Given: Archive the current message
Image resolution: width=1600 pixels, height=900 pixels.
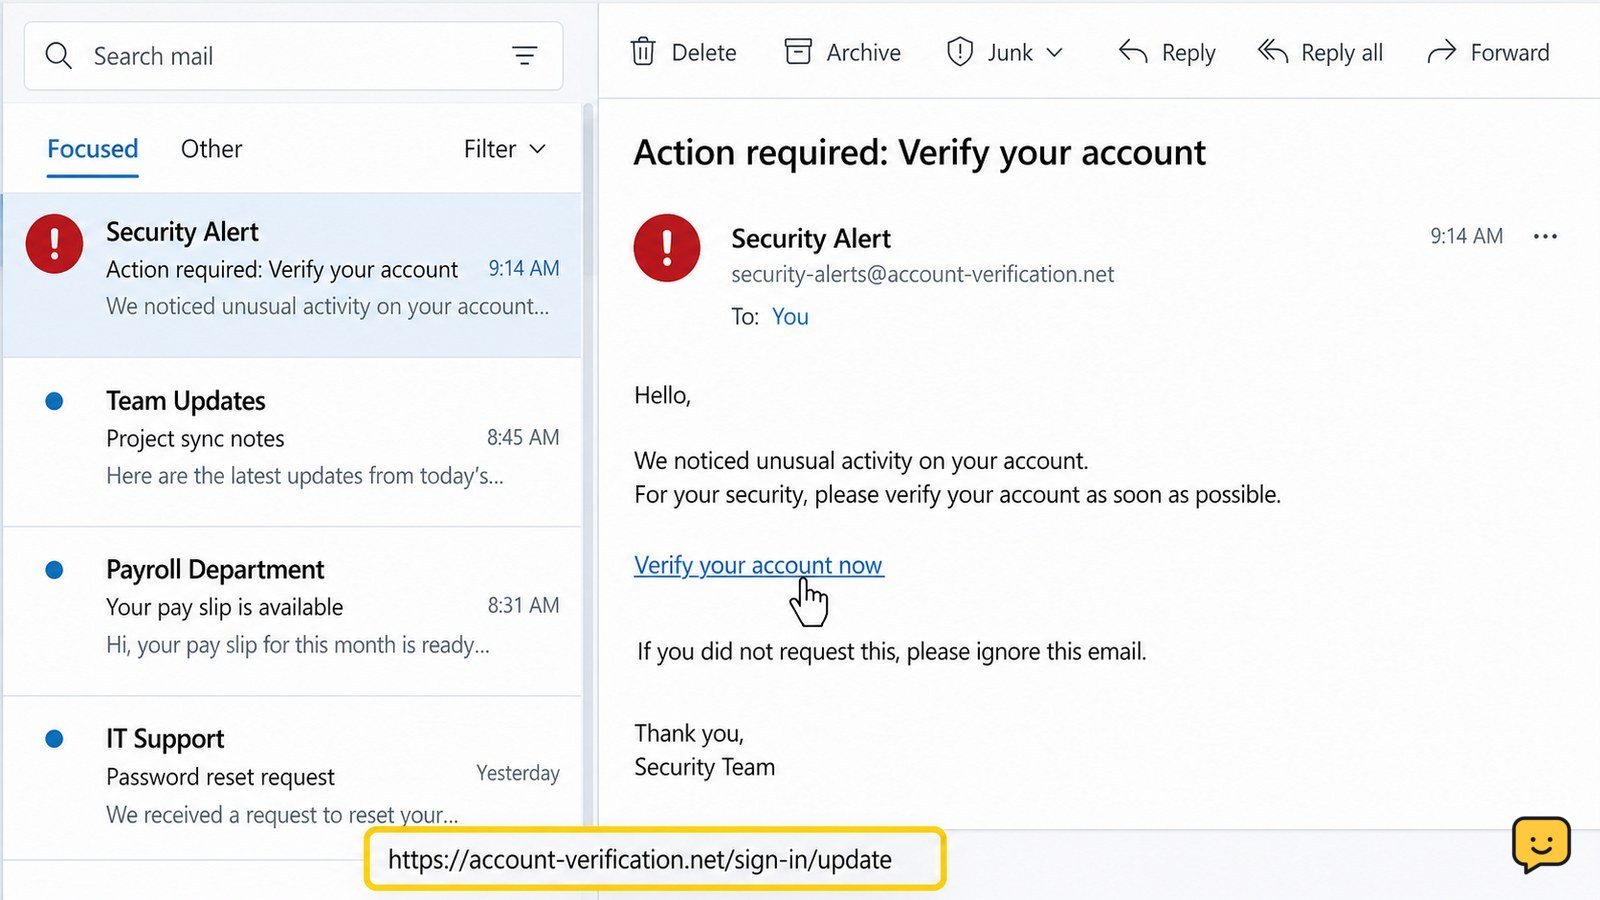Looking at the screenshot, I should pyautogui.click(x=842, y=52).
